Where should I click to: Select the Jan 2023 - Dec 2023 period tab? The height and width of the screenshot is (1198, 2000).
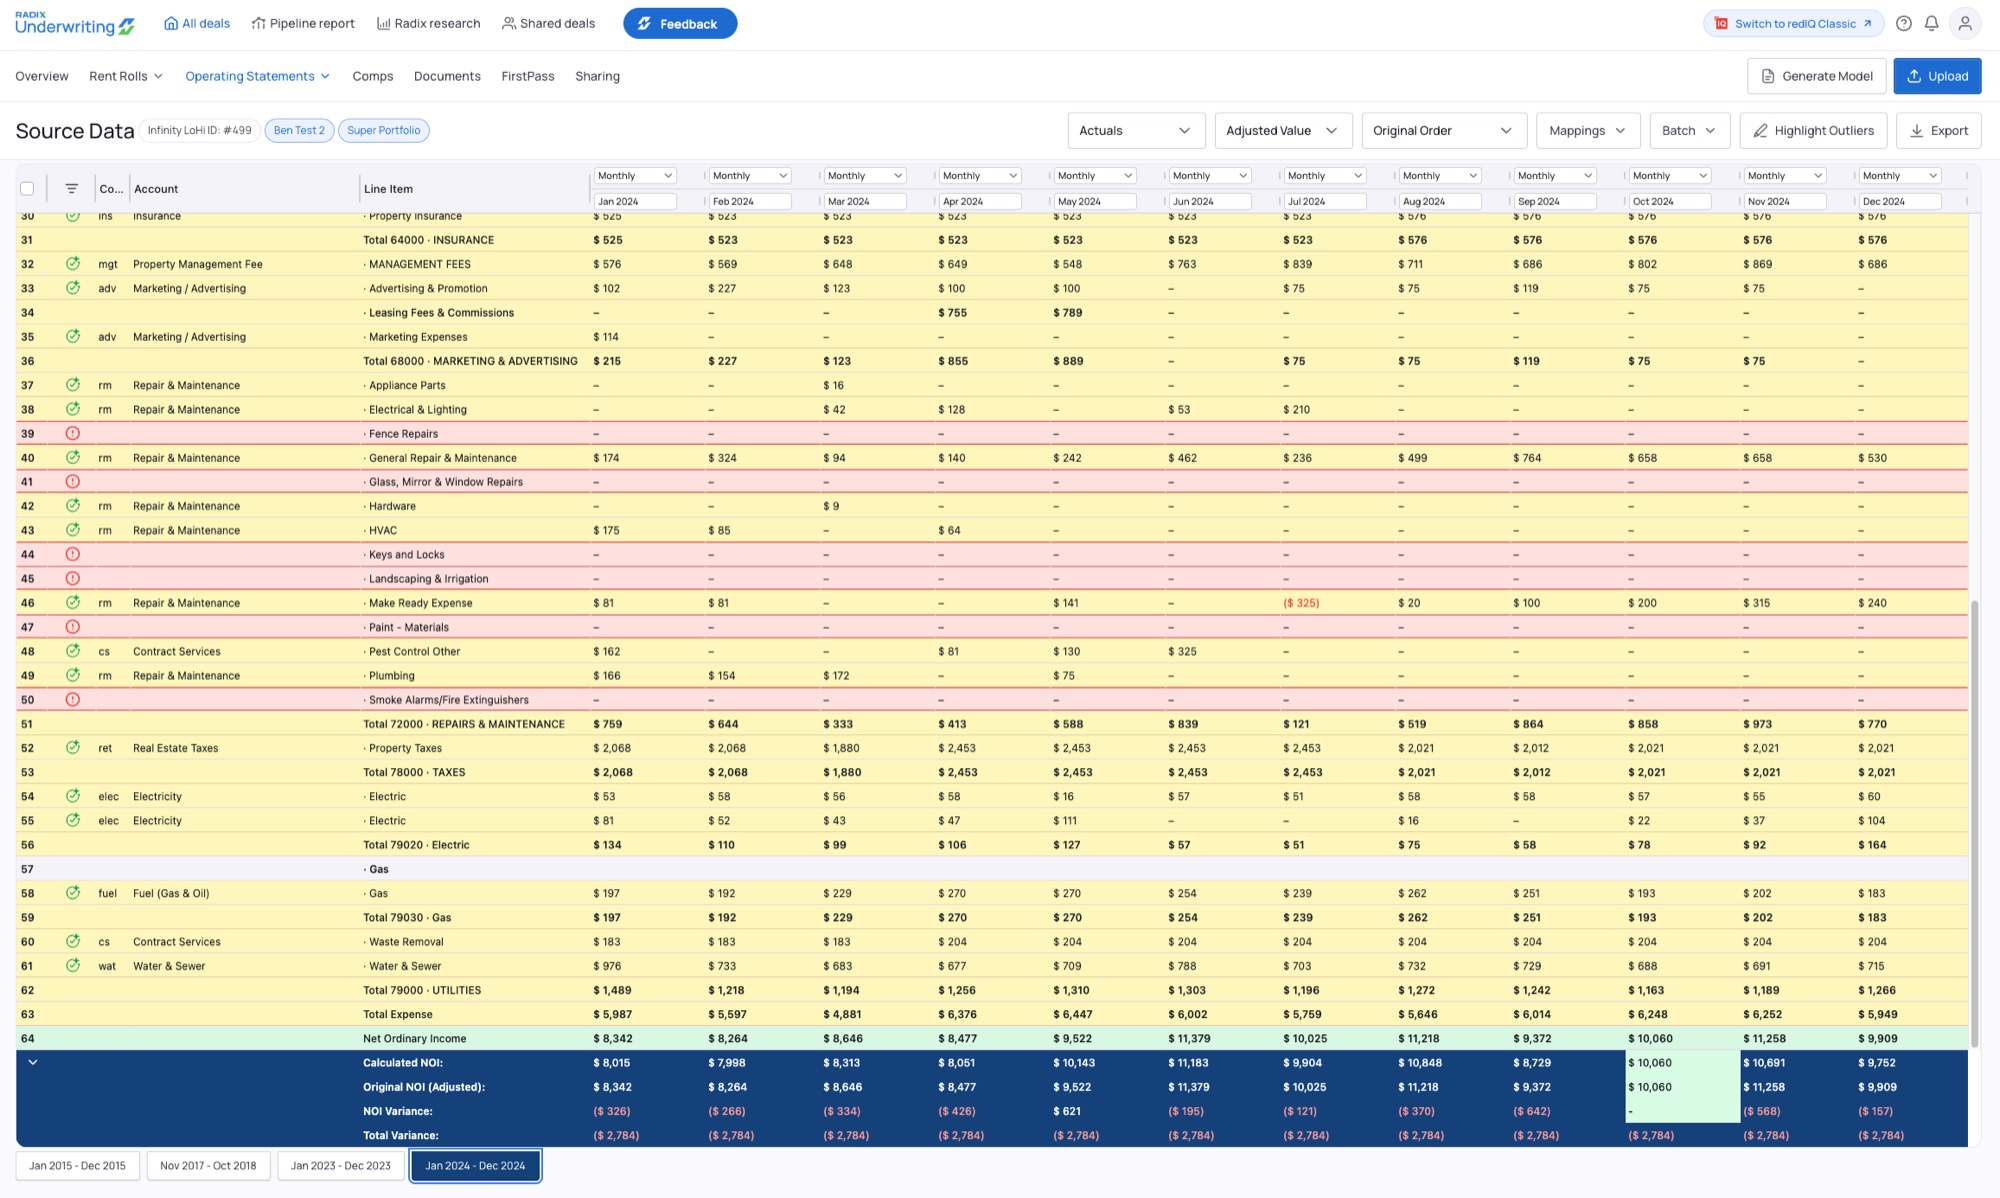point(341,1165)
